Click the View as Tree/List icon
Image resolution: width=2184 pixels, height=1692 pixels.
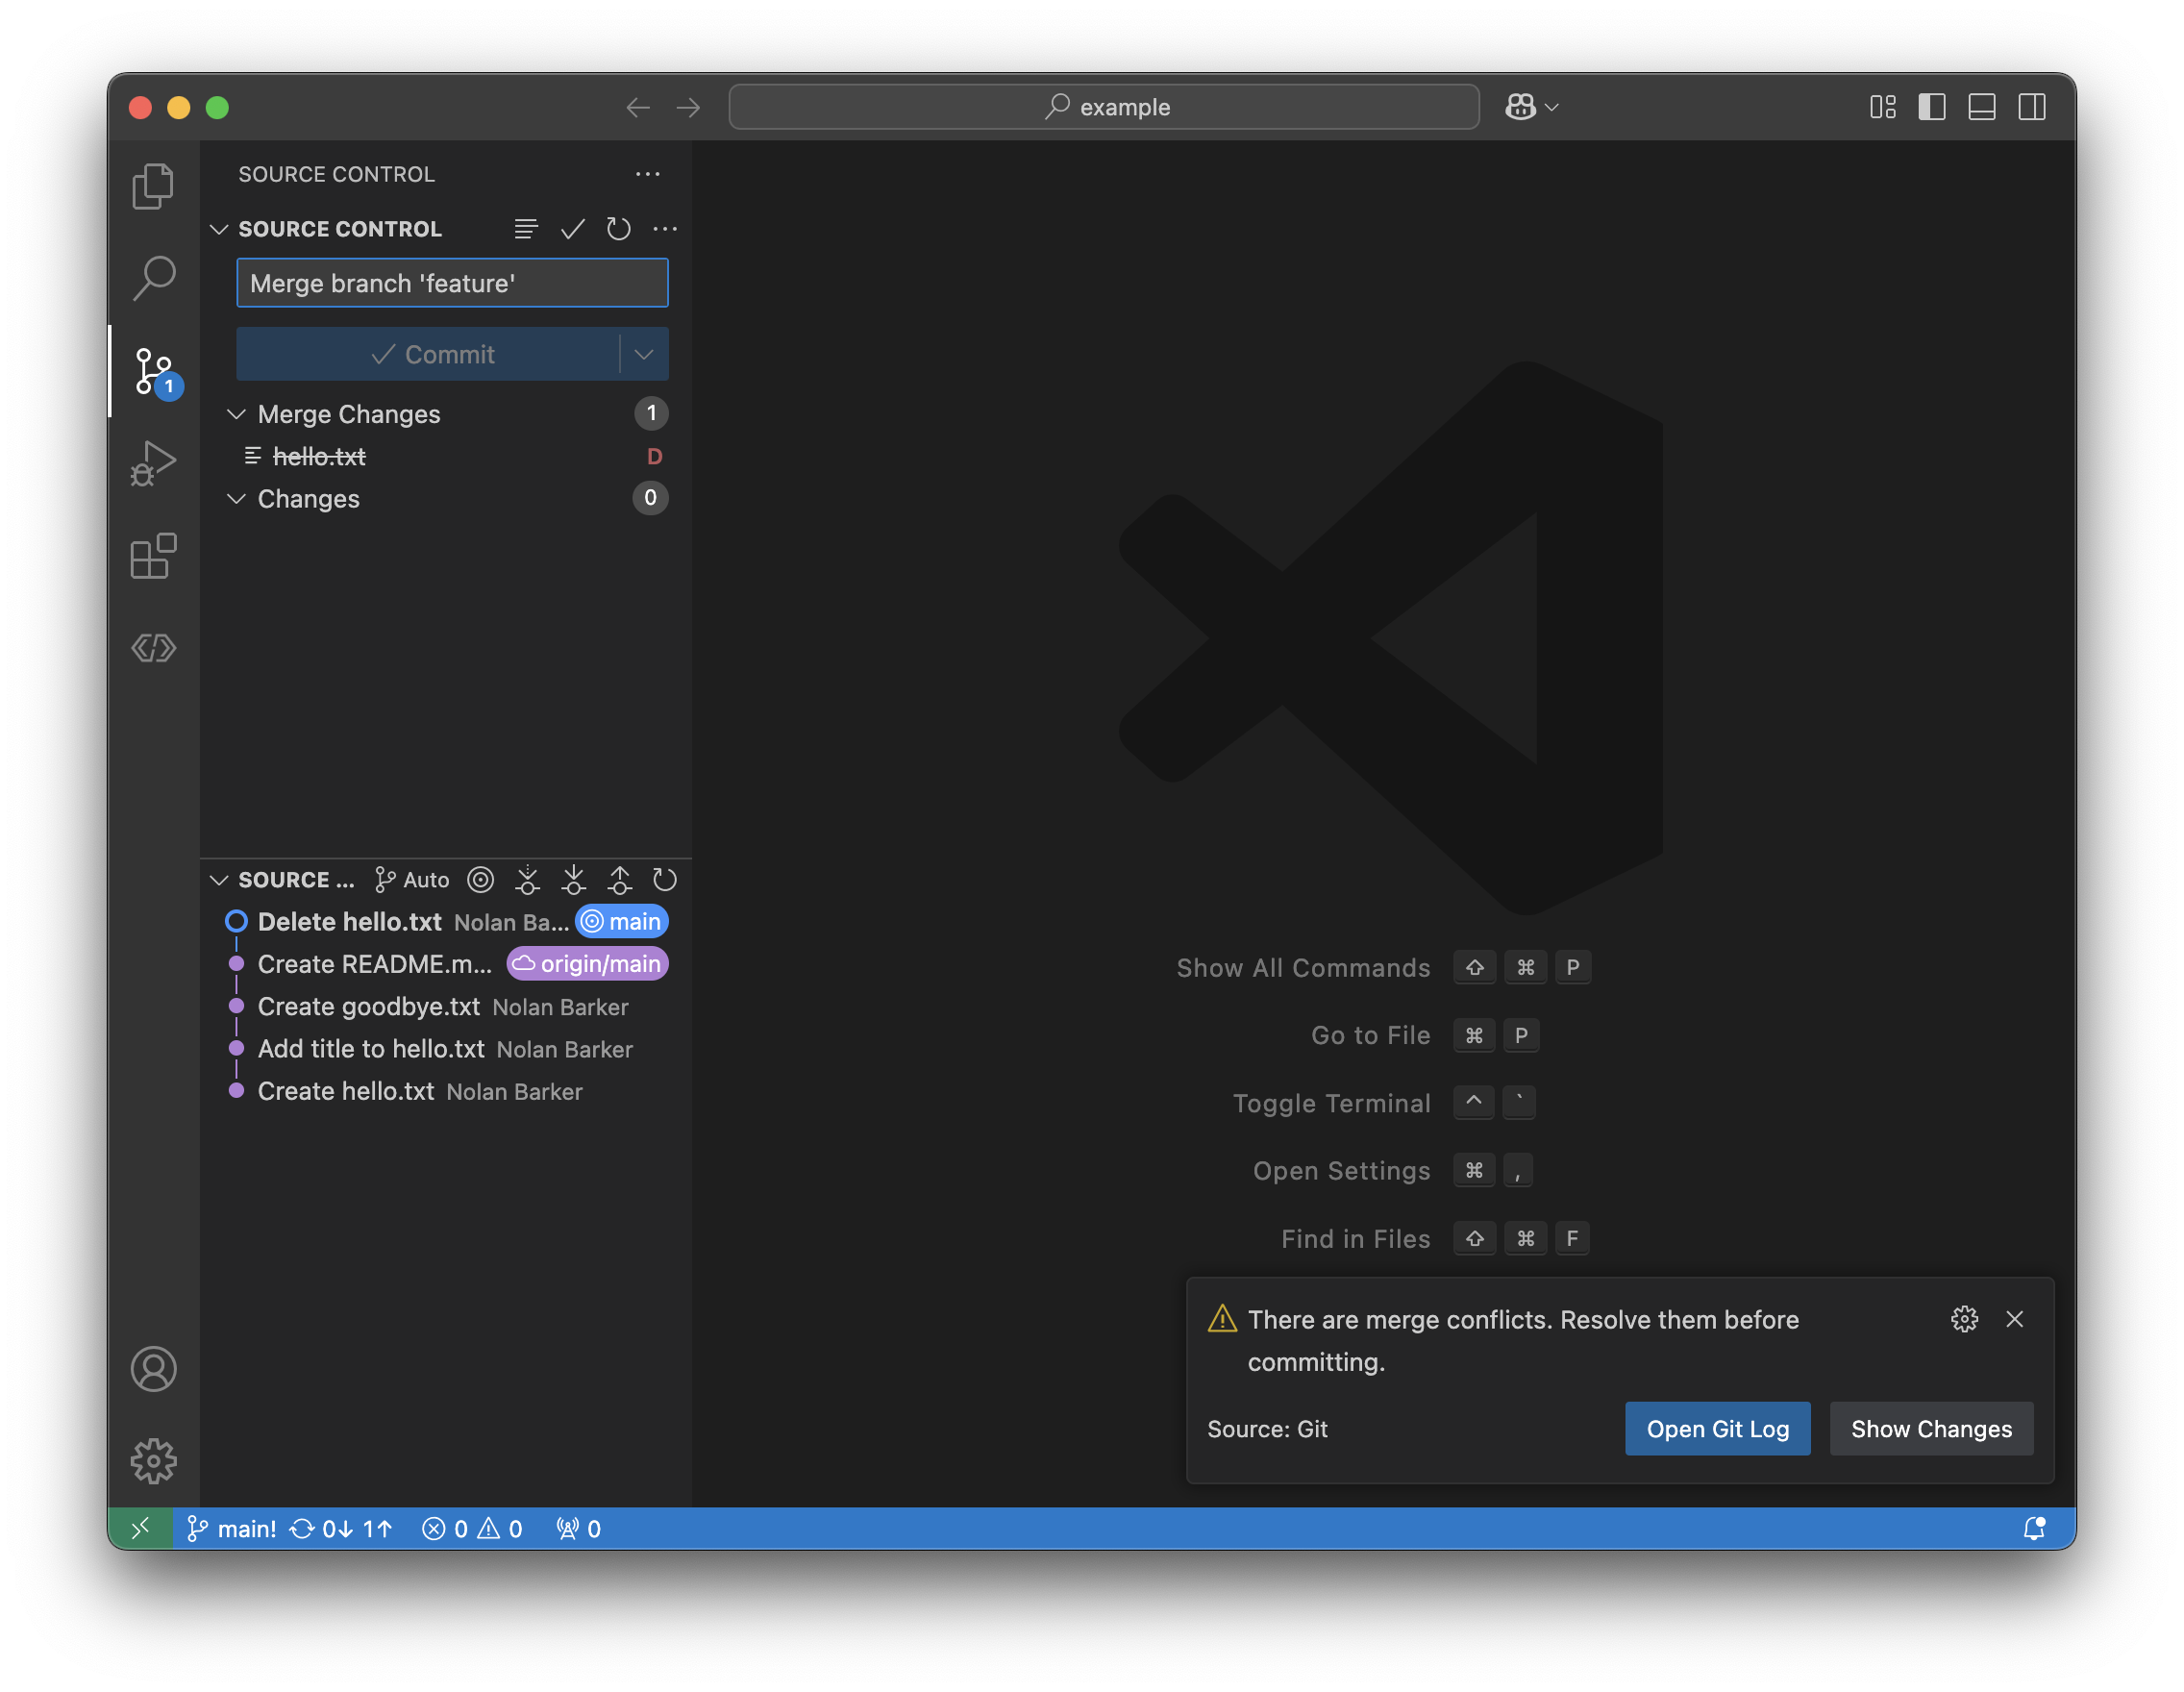tap(526, 229)
